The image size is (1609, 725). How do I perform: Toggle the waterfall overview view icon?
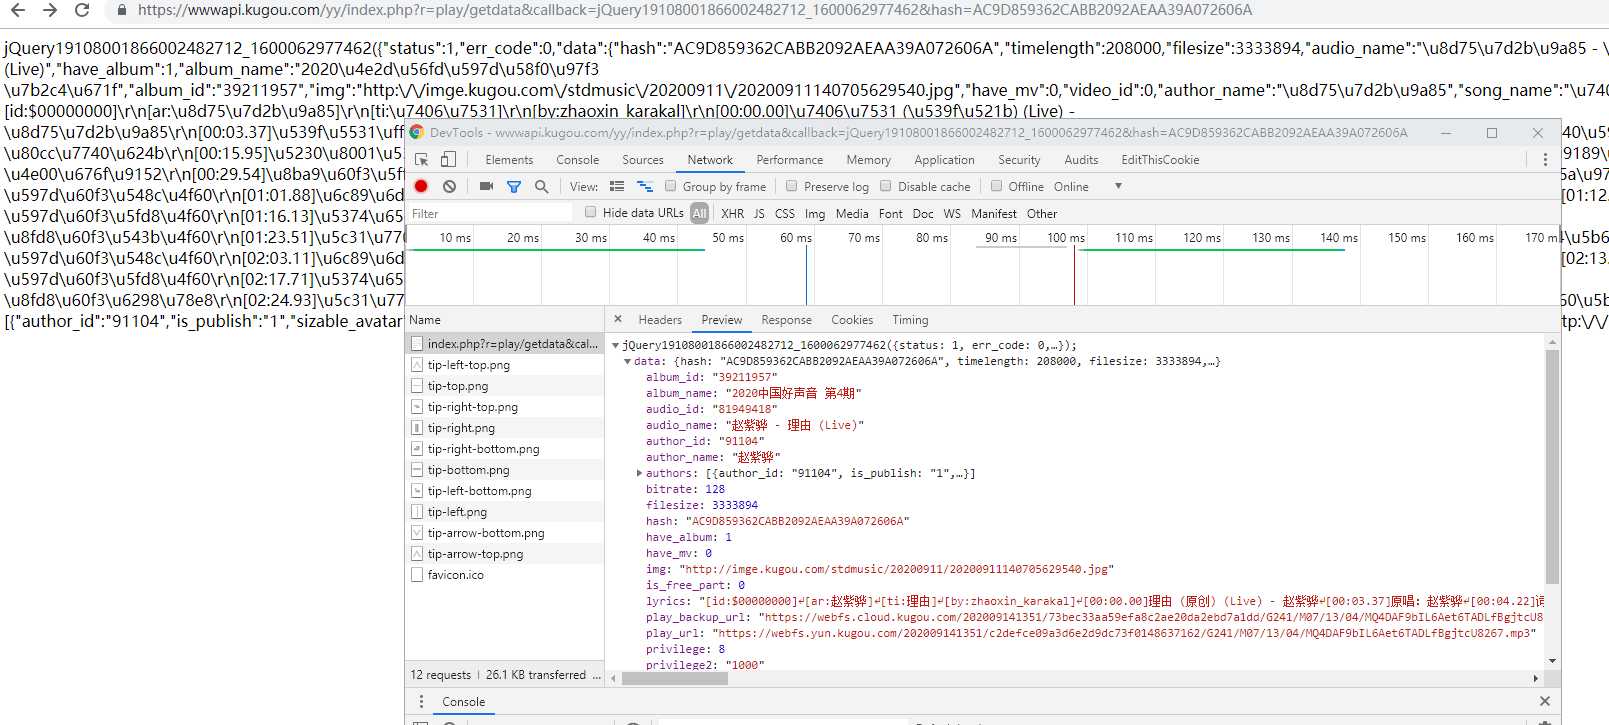(x=645, y=186)
